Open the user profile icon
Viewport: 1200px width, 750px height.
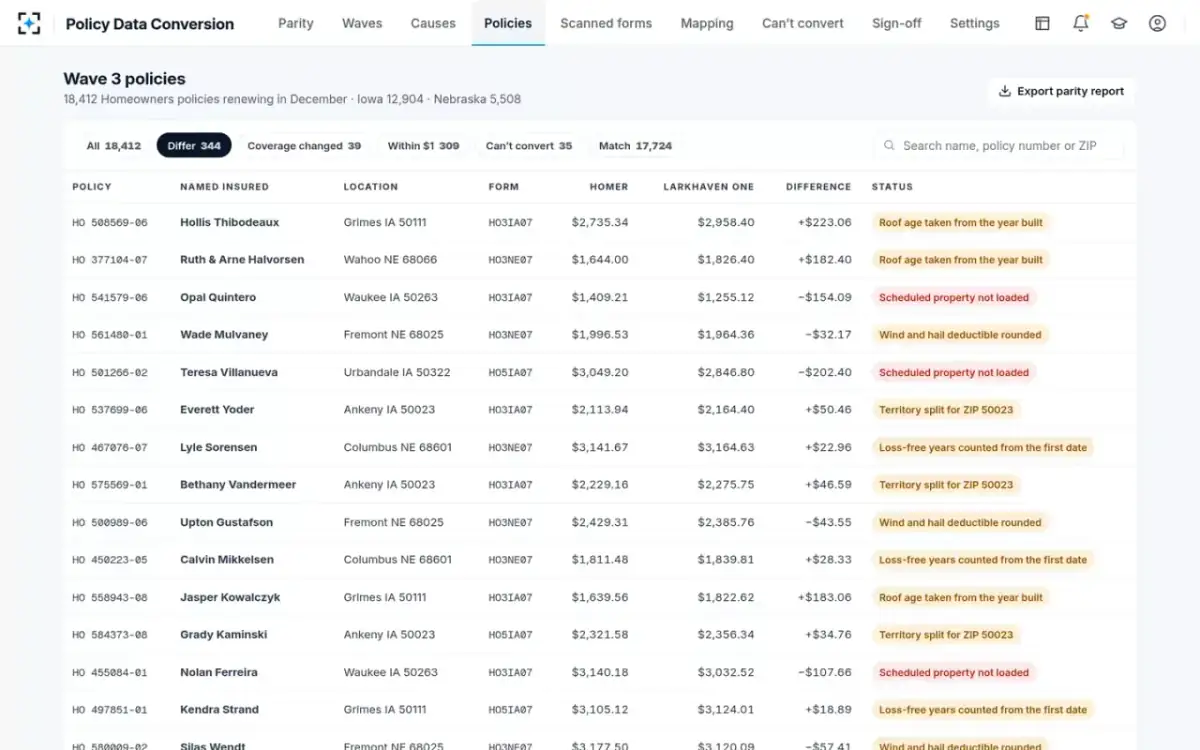pos(1157,23)
